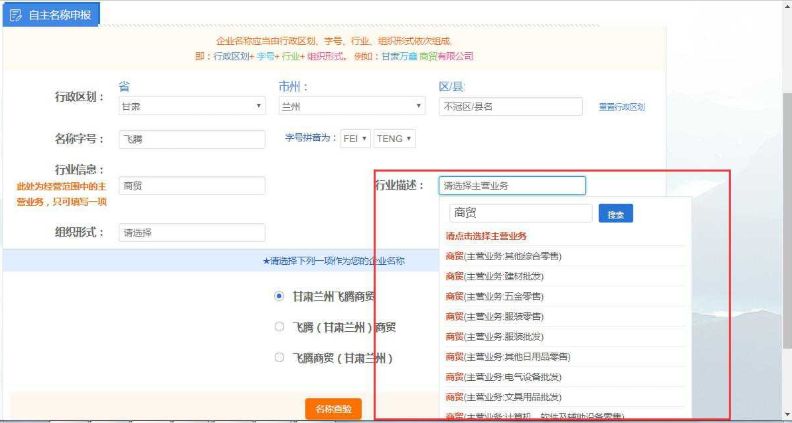Select radio option 飞腾（甘肃兰州）商贸
This screenshot has height=423, width=792.
[279, 327]
